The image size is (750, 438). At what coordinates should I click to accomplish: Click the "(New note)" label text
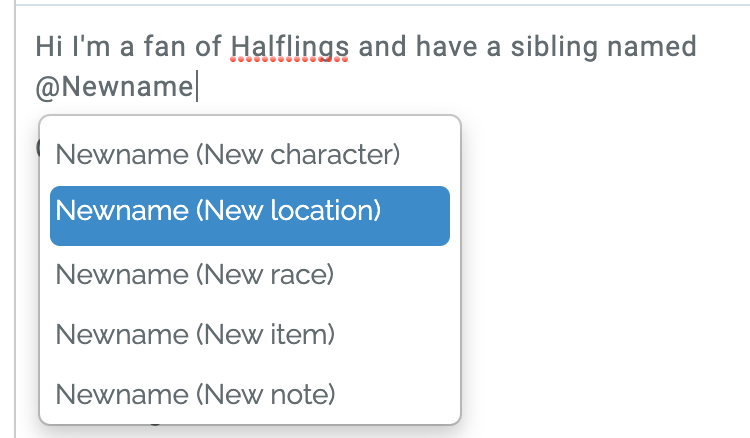click(265, 394)
